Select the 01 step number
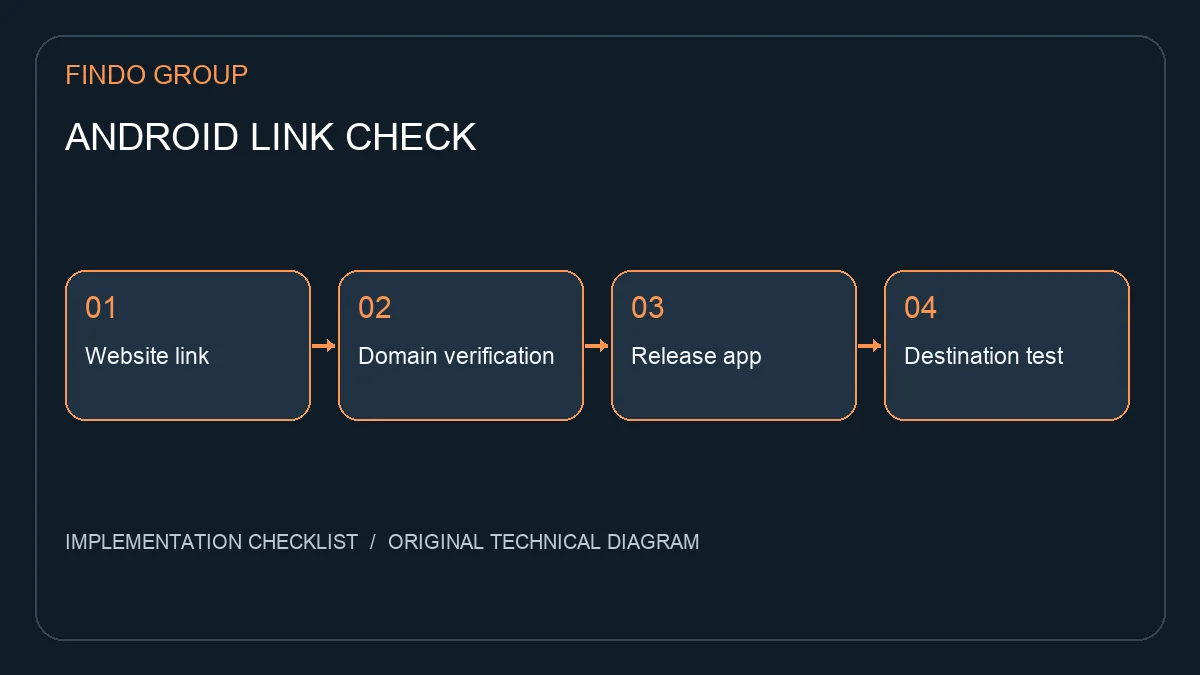The image size is (1200, 675). [x=101, y=308]
